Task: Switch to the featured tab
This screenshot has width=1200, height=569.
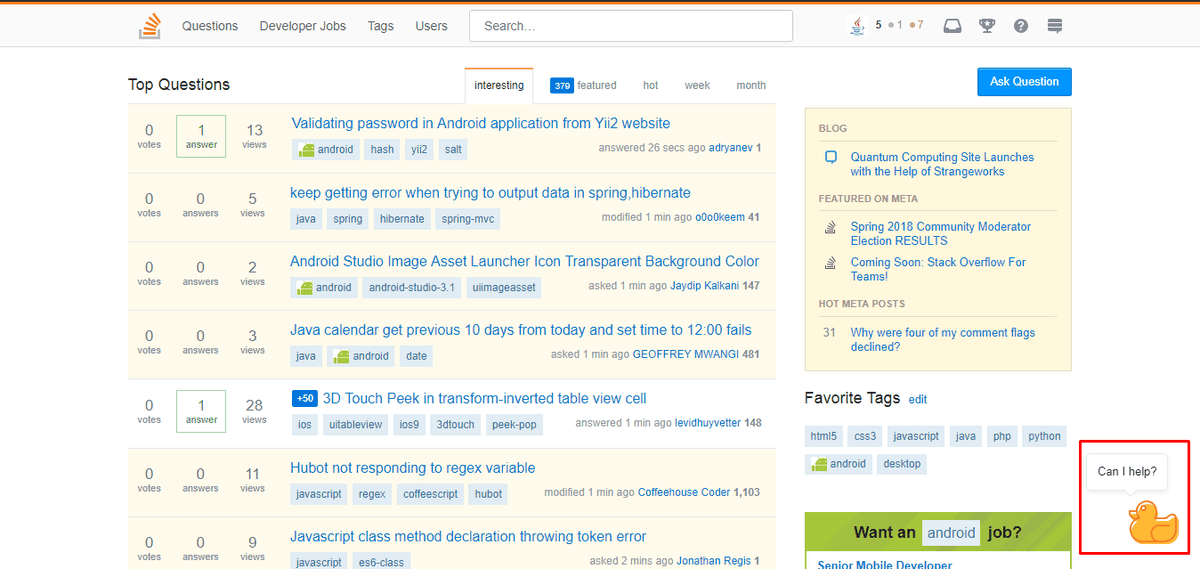Action: tap(584, 86)
